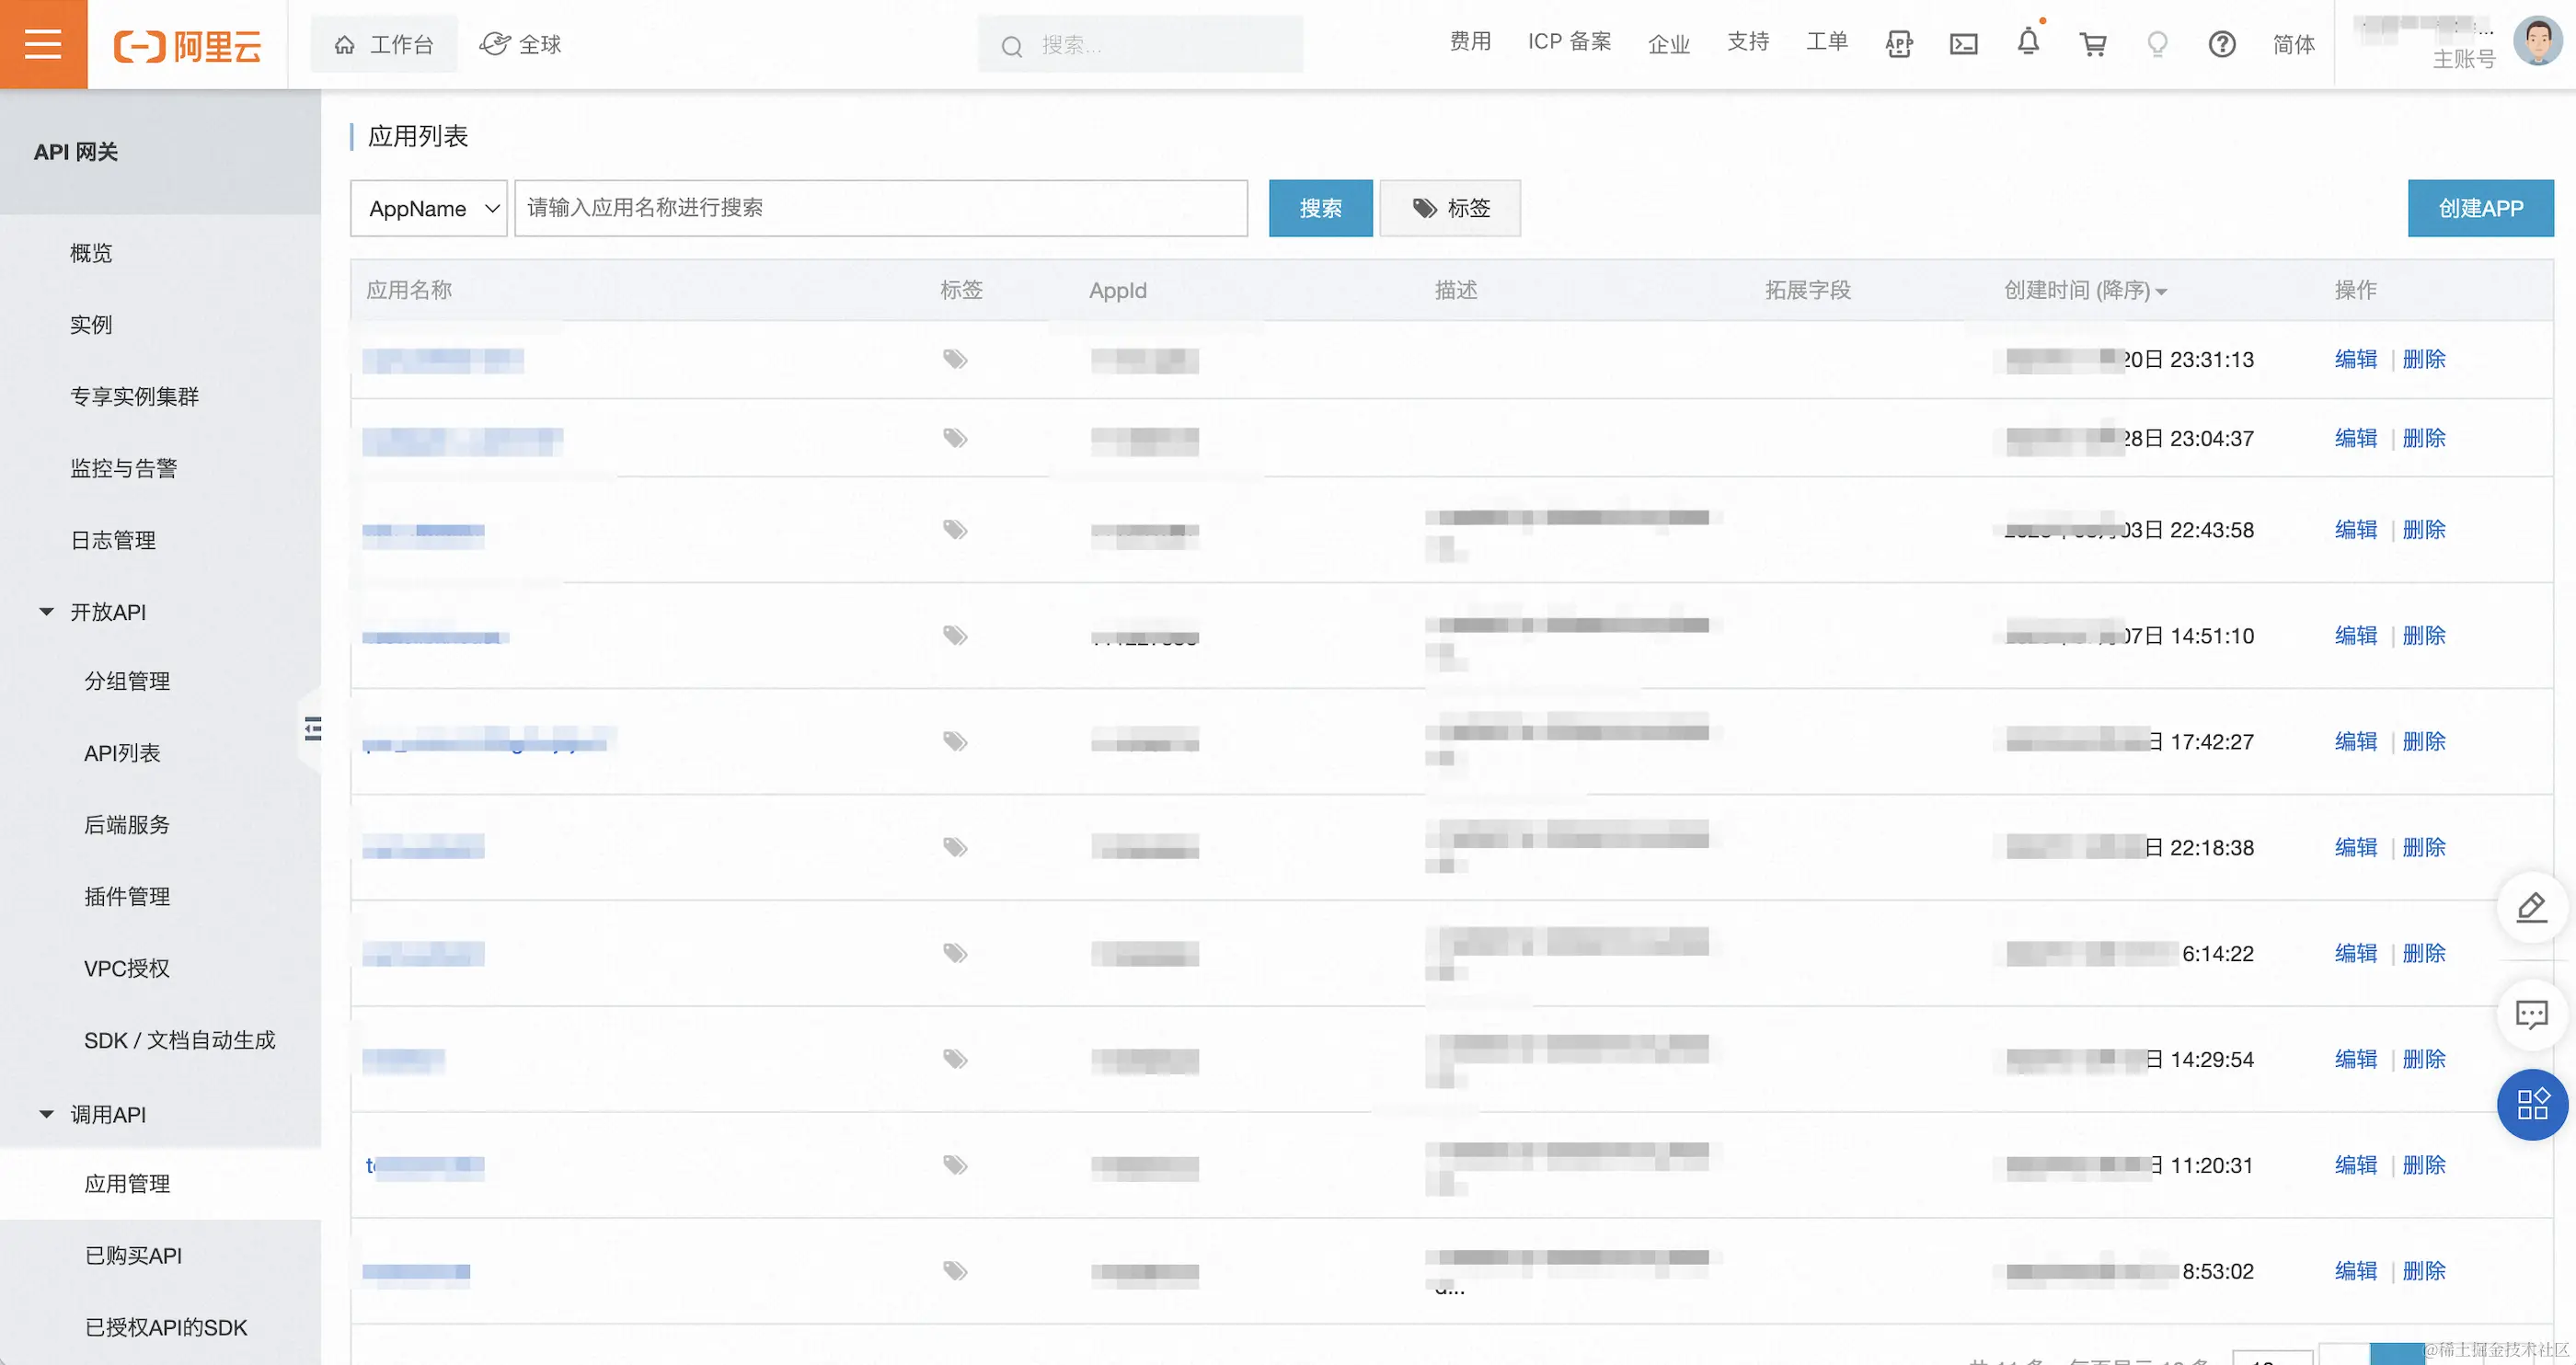Open the shopping cart icon
The height and width of the screenshot is (1365, 2576).
tap(2092, 44)
